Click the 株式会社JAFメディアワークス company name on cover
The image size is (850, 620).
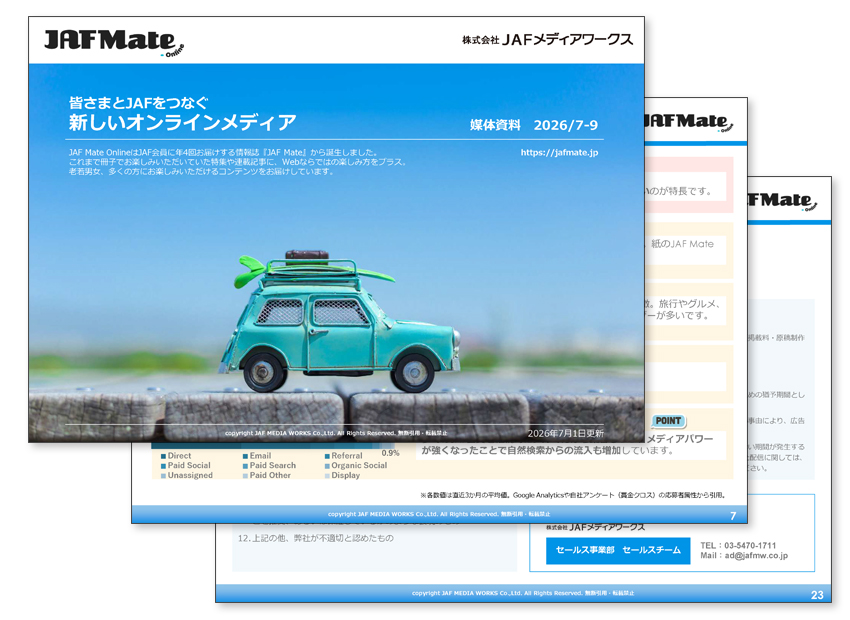point(548,40)
